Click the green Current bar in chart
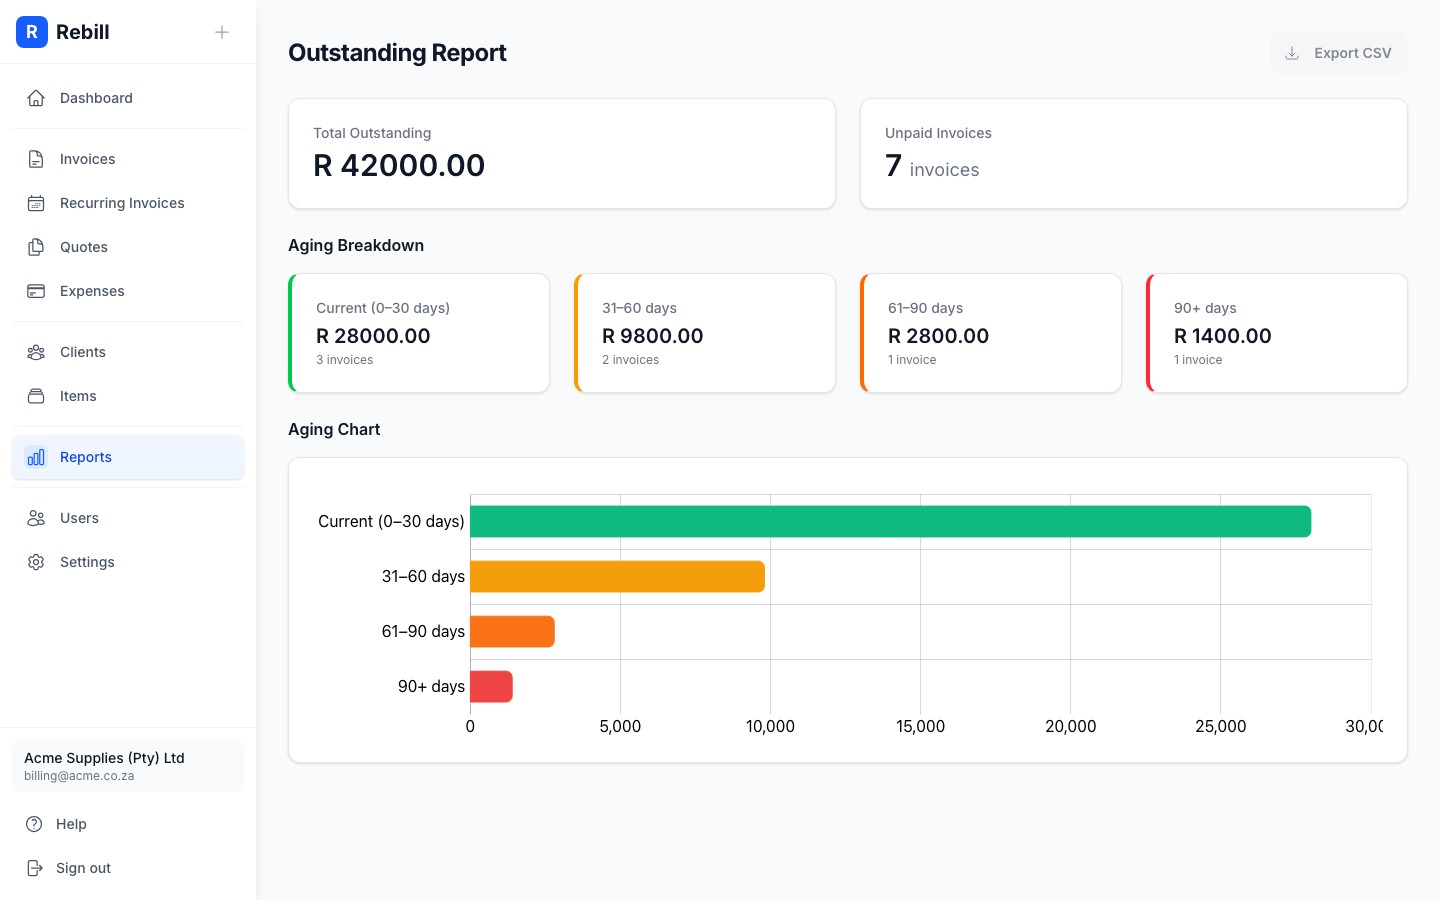This screenshot has width=1440, height=900. 890,521
